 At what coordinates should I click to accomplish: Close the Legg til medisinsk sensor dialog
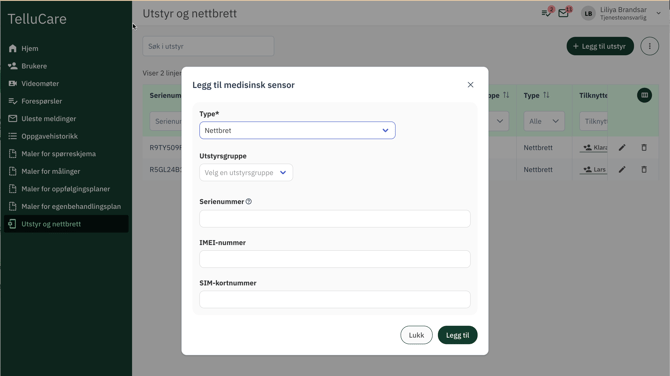(x=470, y=85)
